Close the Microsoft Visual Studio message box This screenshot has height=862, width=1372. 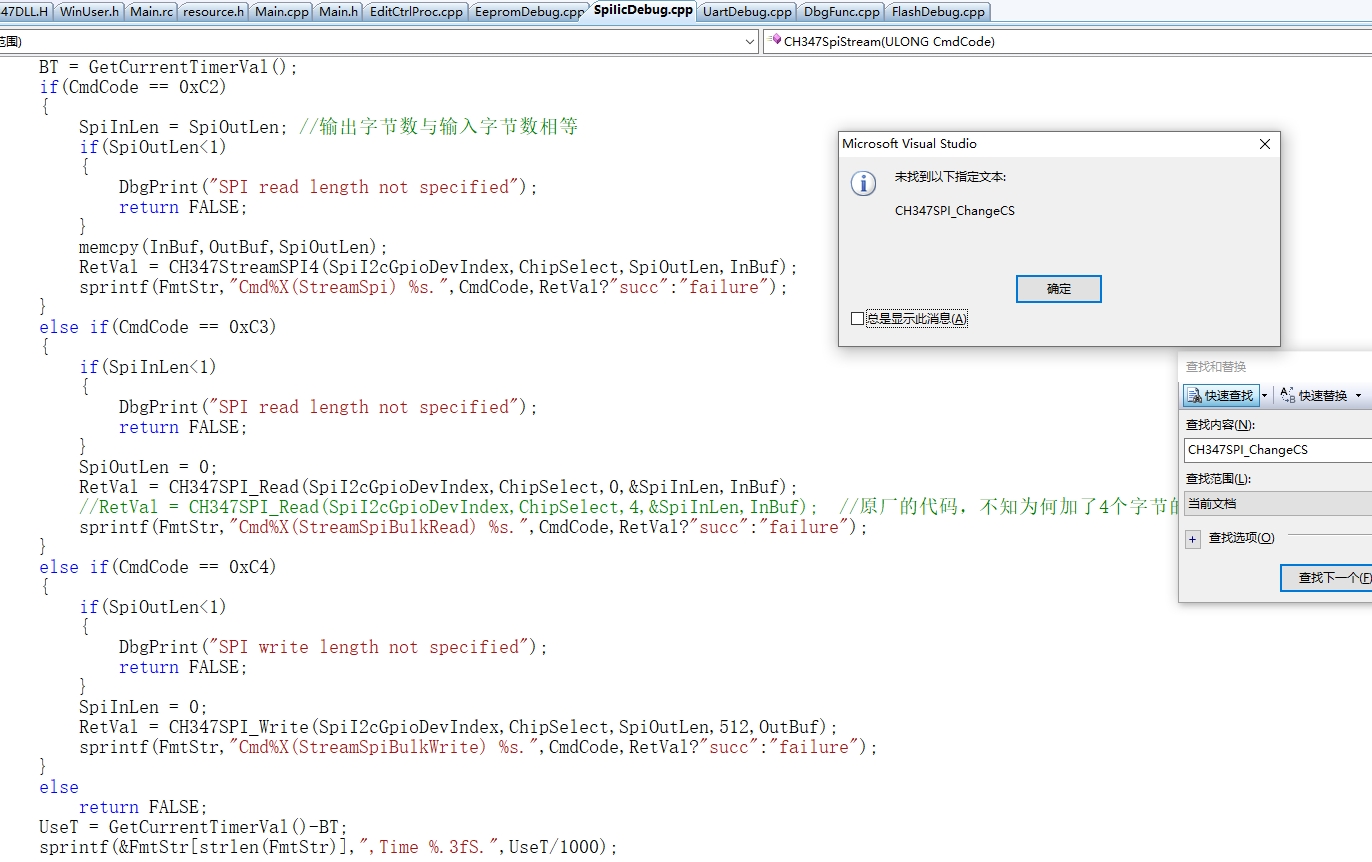pyautogui.click(x=1264, y=144)
